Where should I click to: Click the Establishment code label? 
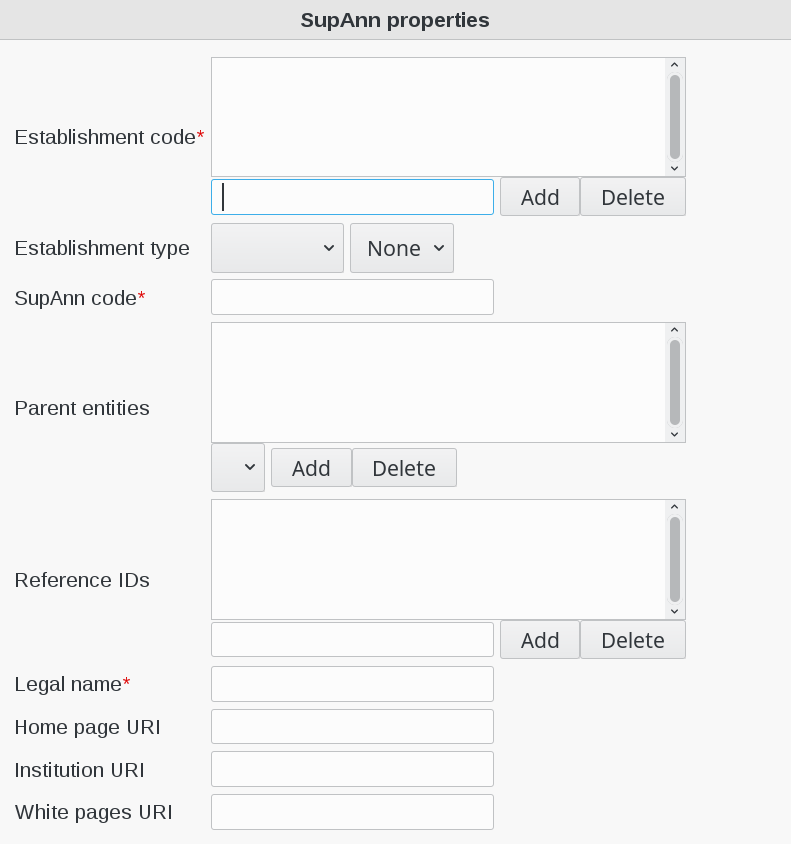click(109, 137)
